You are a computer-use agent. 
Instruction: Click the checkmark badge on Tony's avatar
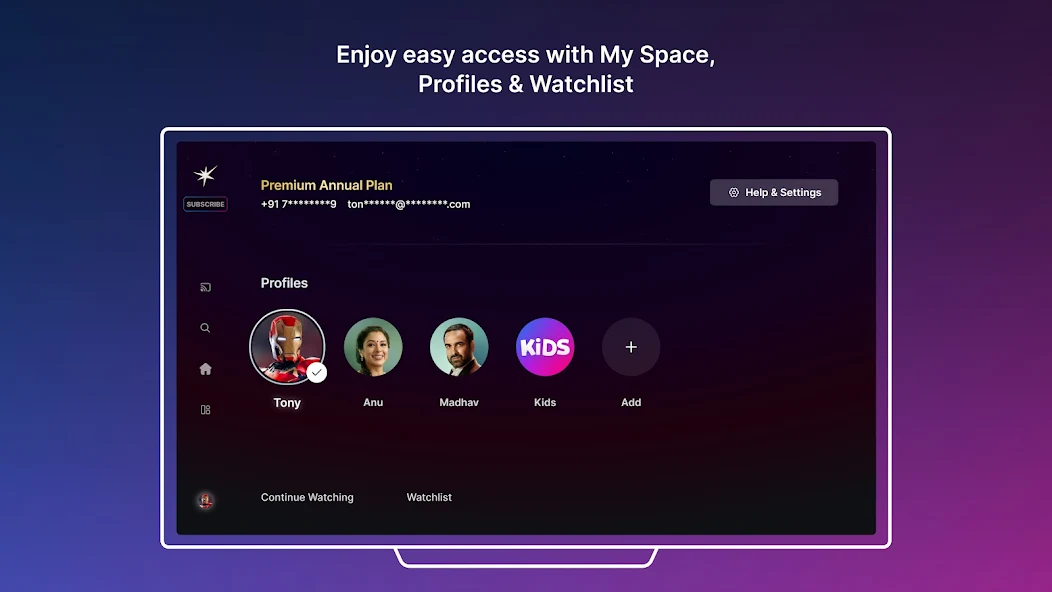click(x=317, y=373)
